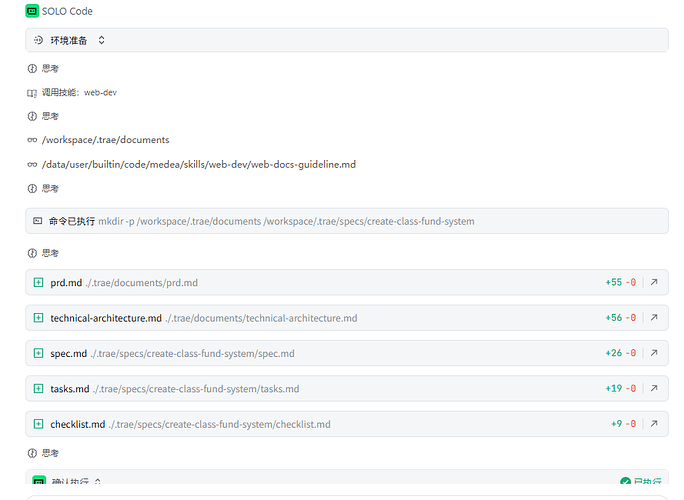Open the checklist.md file row
684x500 pixels.
[x=347, y=424]
